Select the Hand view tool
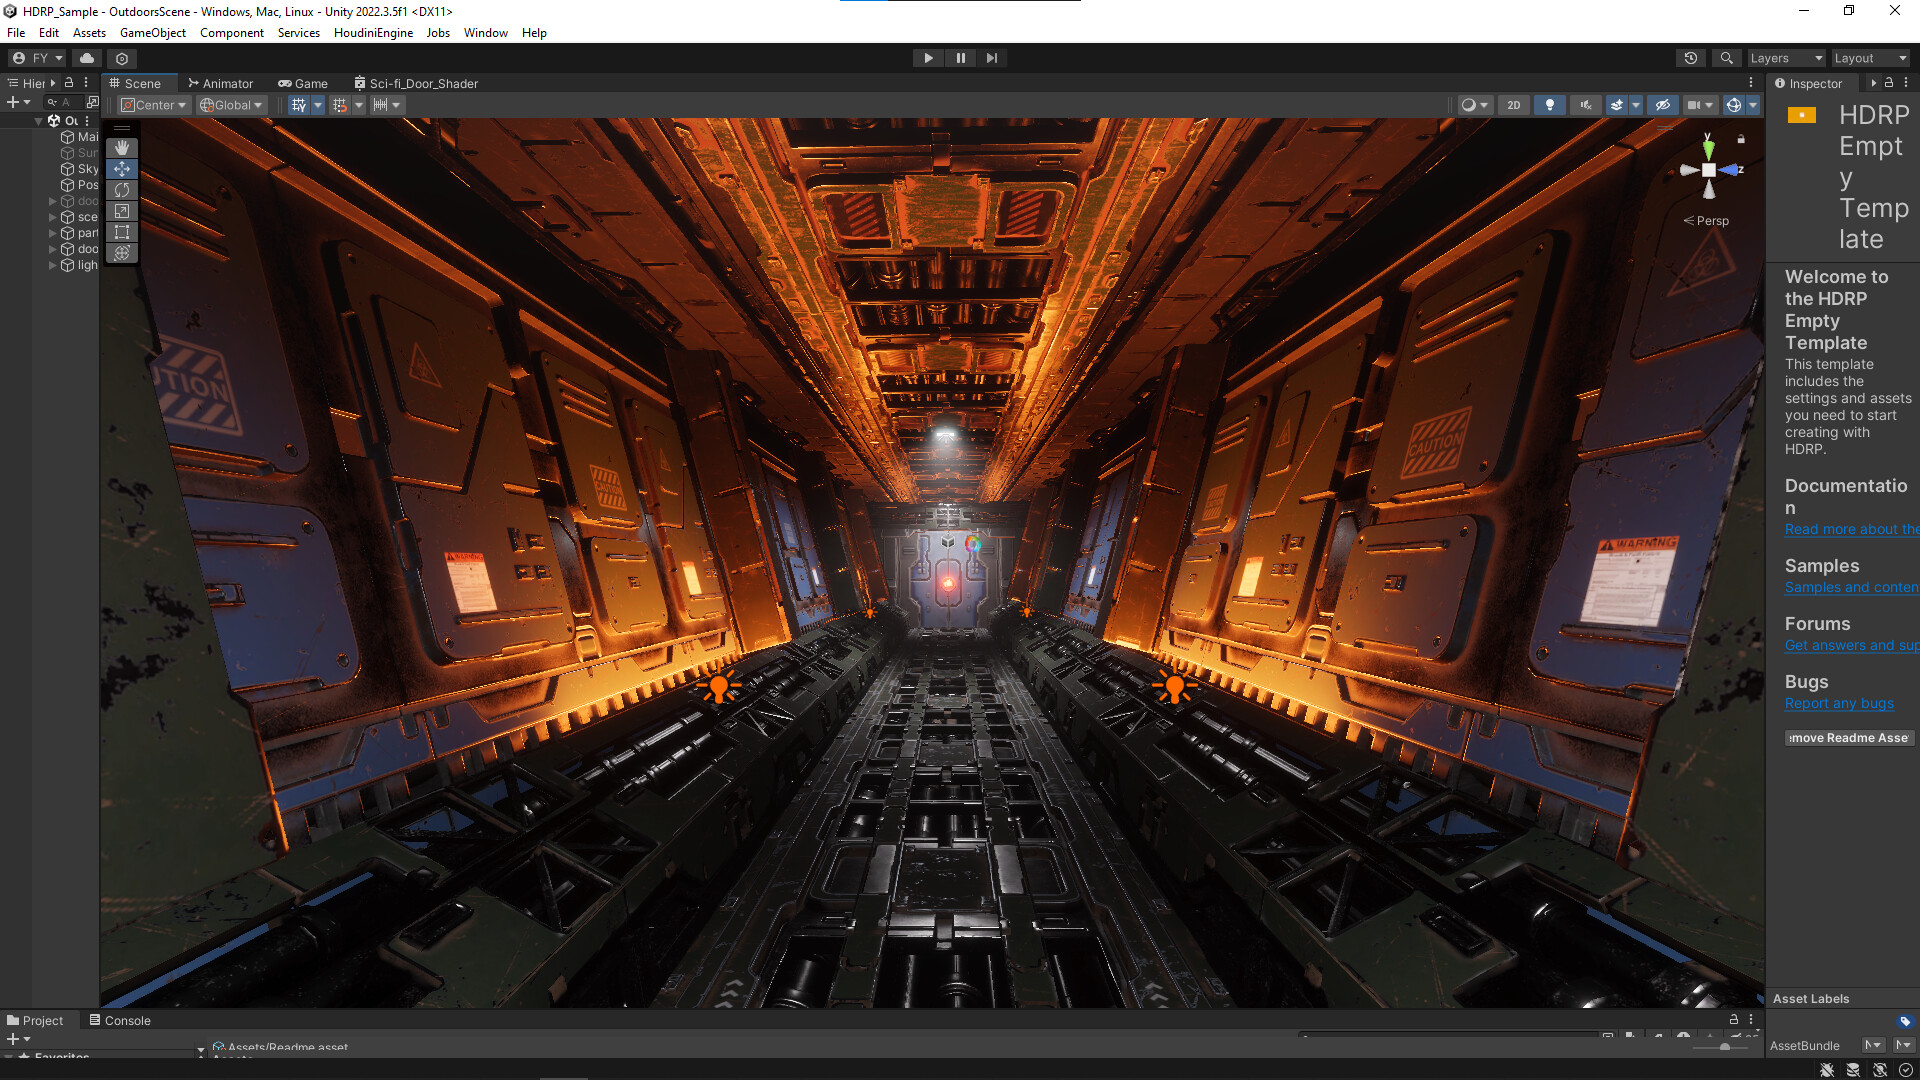Screen dimensions: 1920x1080 (121, 148)
